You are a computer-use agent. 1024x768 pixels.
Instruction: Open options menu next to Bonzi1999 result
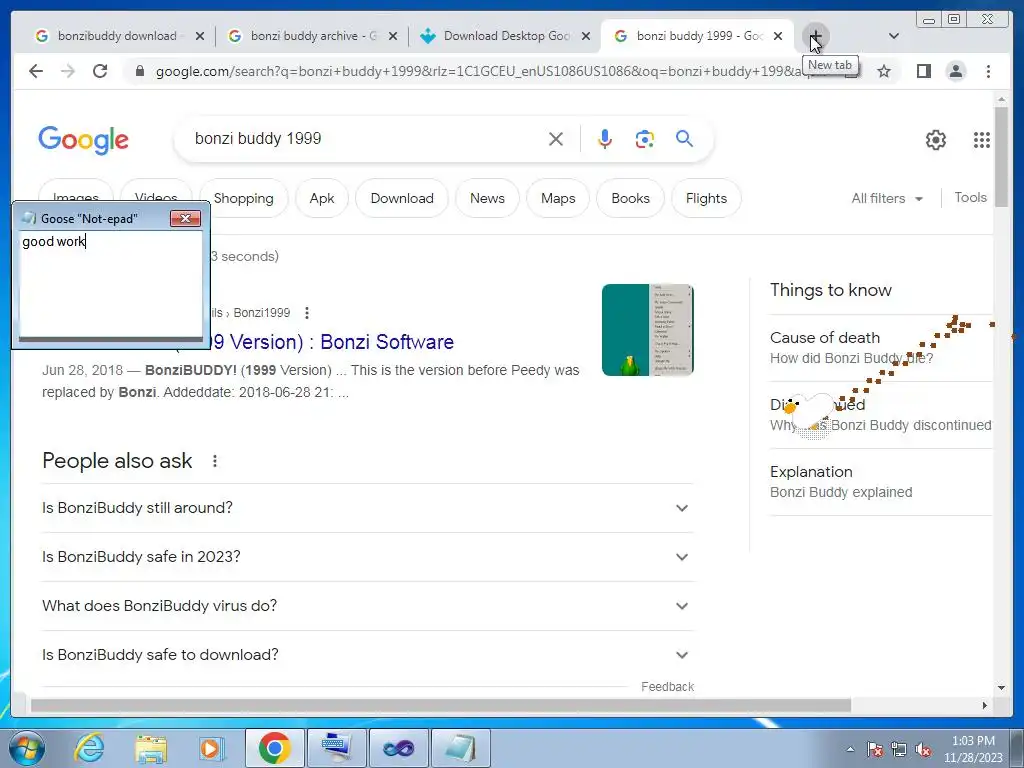(307, 313)
